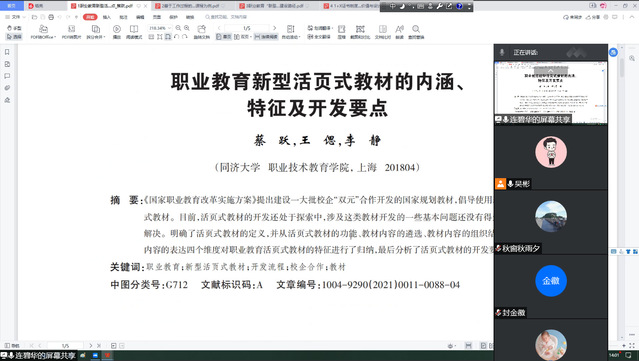
Task: Open the attachments paperclip sidebar icon
Action: click(7, 88)
